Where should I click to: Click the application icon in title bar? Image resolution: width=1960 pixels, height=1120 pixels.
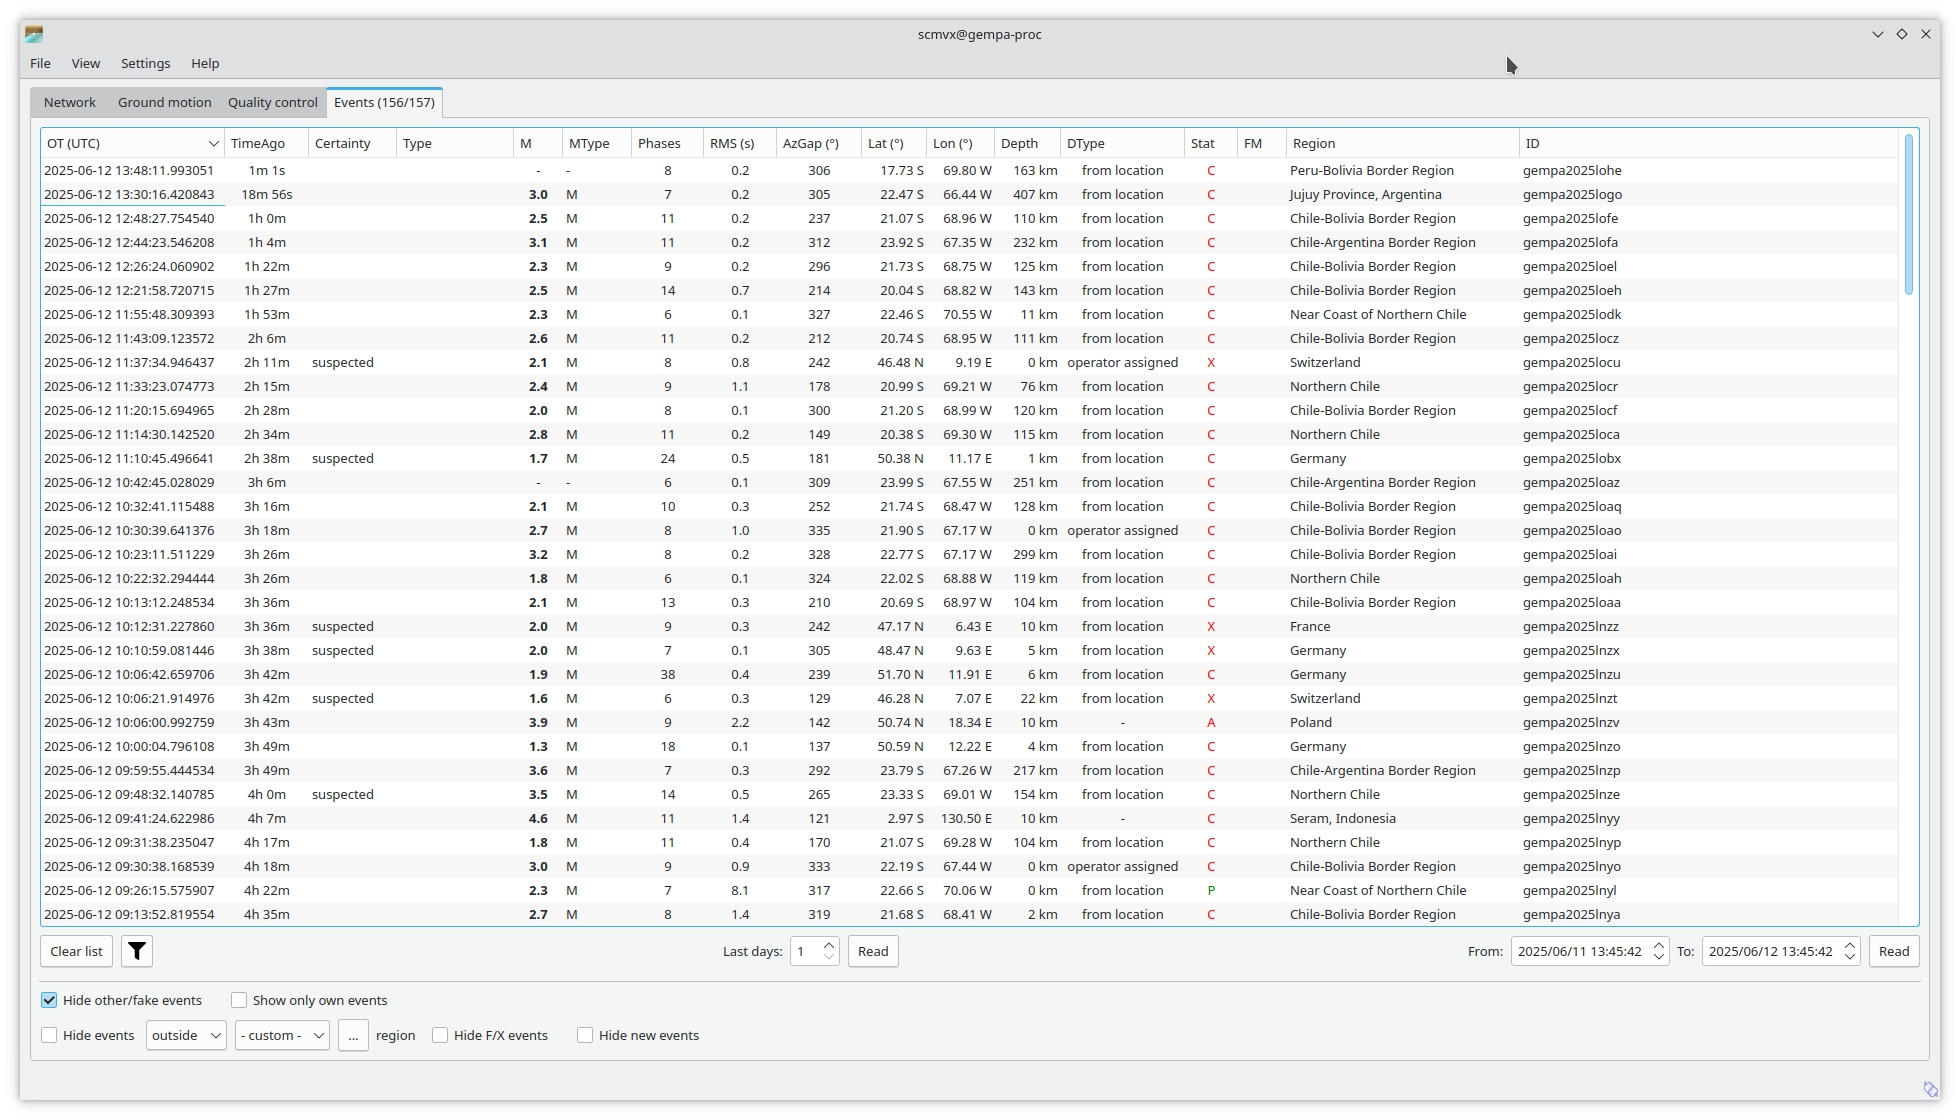[34, 34]
